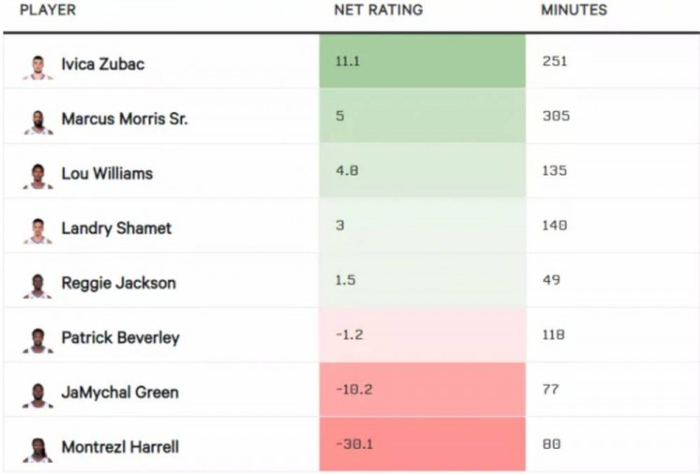700x474 pixels.
Task: Click Marcus Morris Sr.'s headshot icon
Action: [38, 121]
